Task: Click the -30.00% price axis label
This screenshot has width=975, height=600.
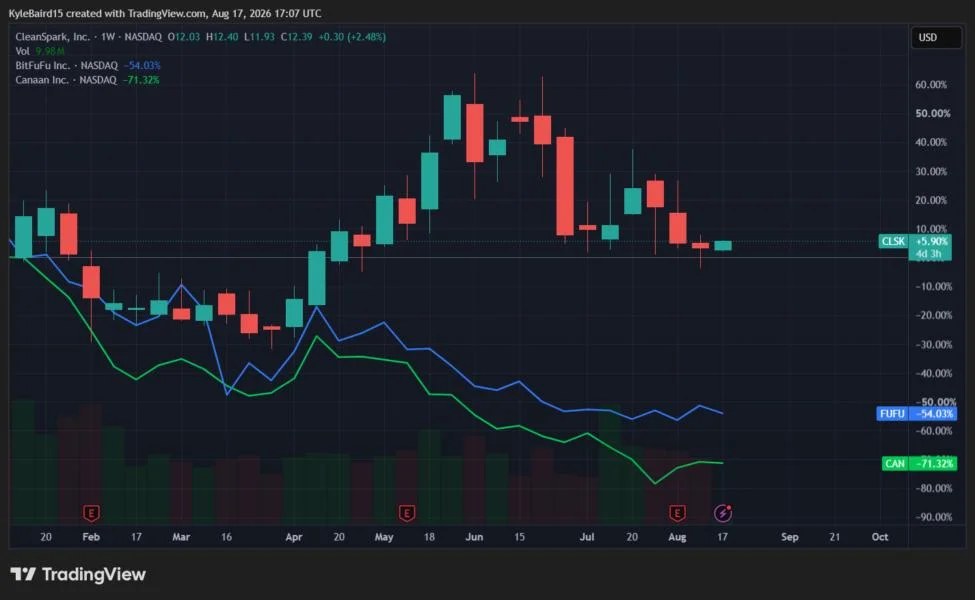Action: point(933,344)
